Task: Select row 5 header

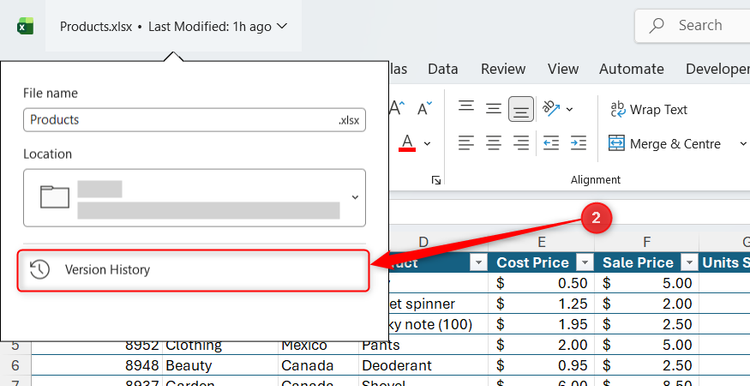Action: coord(15,345)
